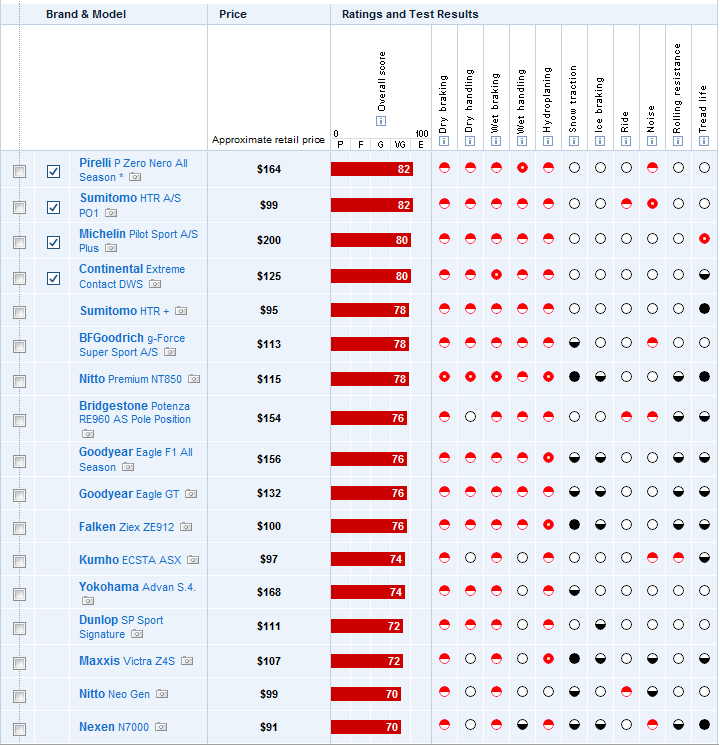Click the info icon under Hydroplaning header
The image size is (720, 745).
click(548, 141)
